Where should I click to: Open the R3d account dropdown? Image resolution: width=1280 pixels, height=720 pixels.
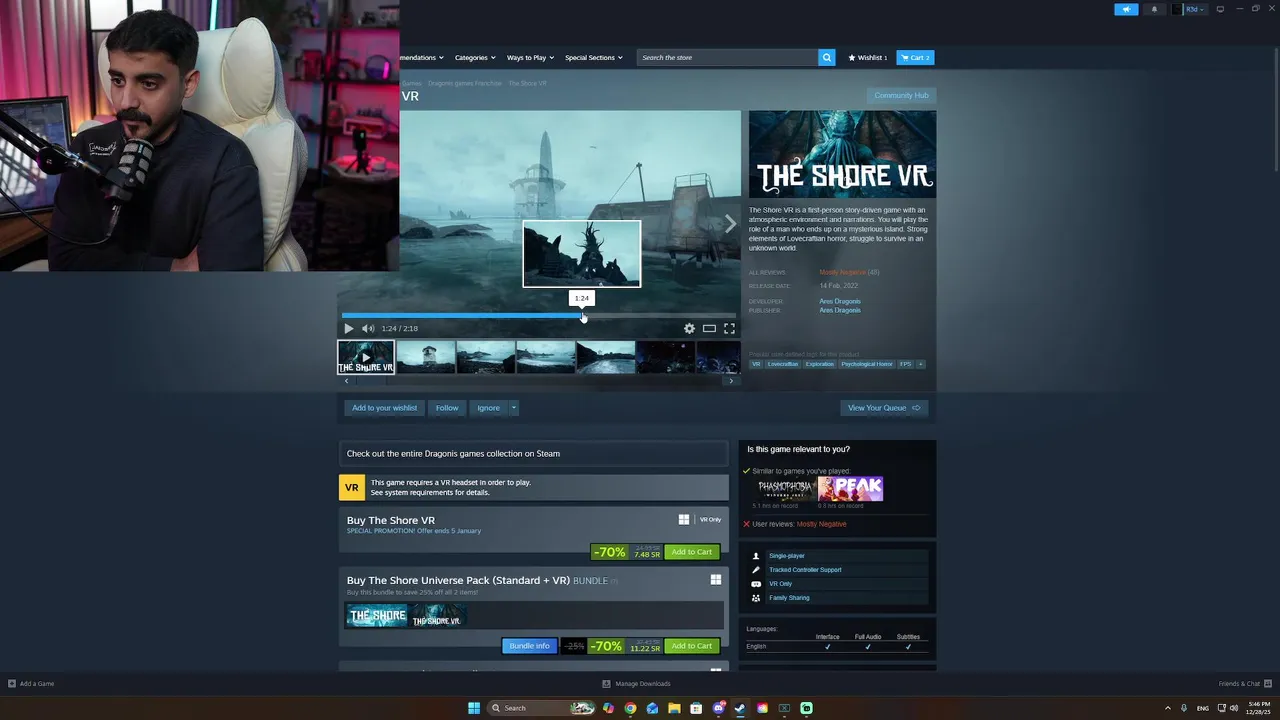click(x=1190, y=9)
